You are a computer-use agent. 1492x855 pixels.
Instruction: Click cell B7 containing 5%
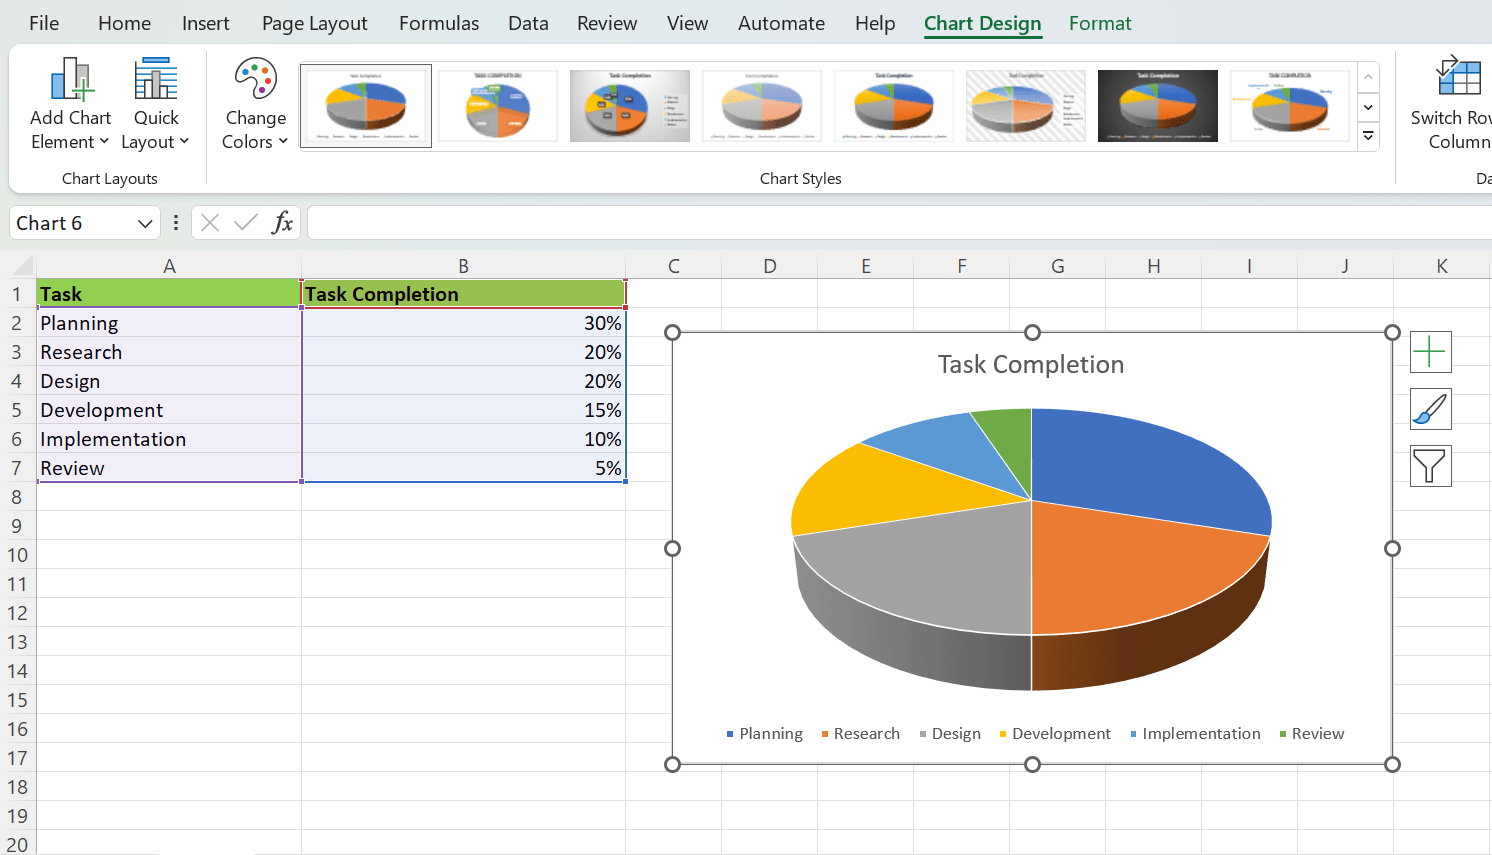click(463, 467)
